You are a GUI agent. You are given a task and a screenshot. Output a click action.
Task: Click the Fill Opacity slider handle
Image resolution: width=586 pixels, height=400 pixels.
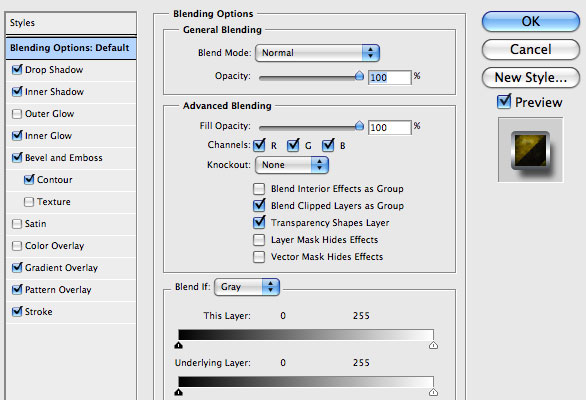point(359,126)
